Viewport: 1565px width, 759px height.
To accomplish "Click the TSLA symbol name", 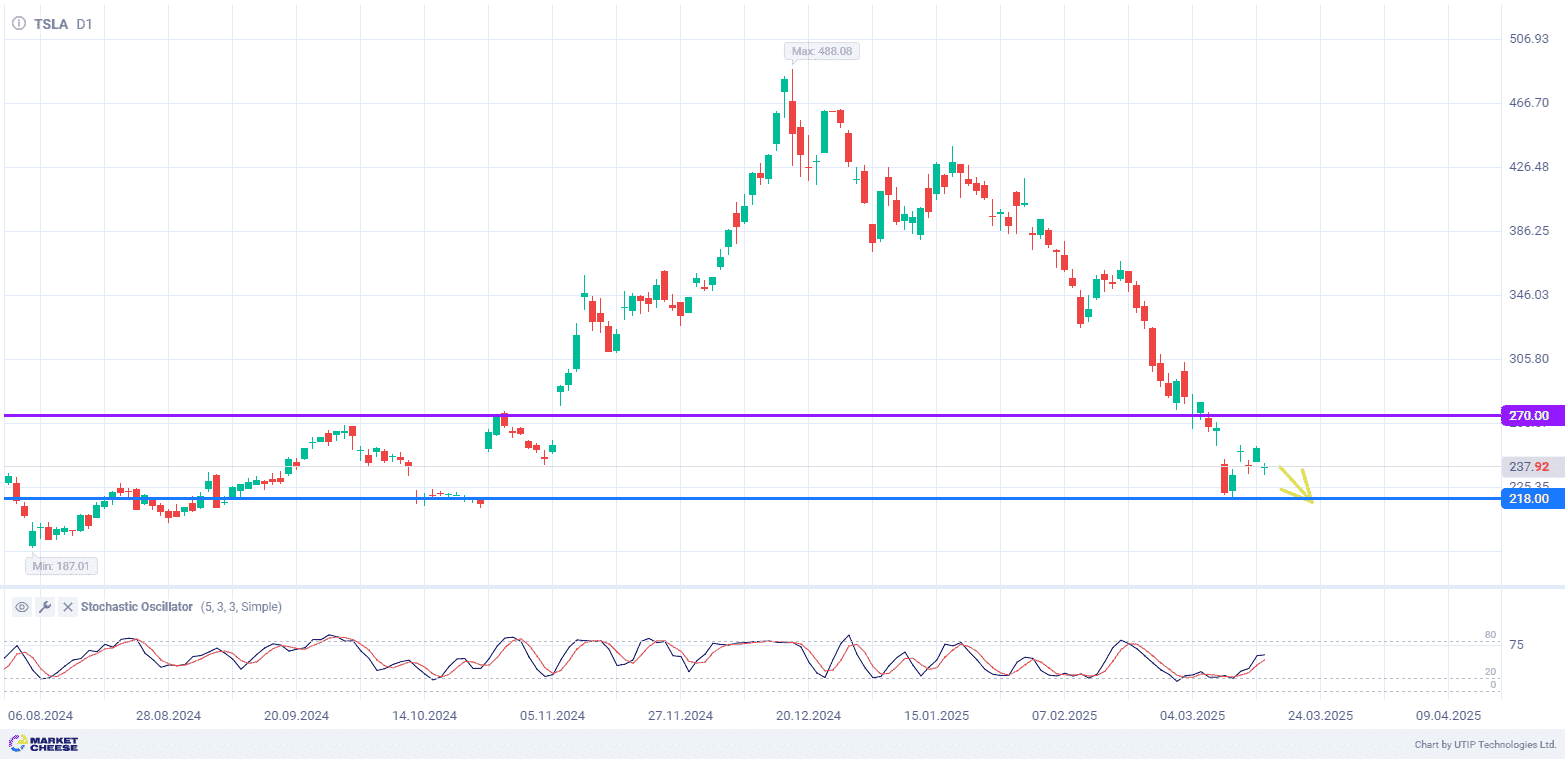I will pyautogui.click(x=51, y=24).
